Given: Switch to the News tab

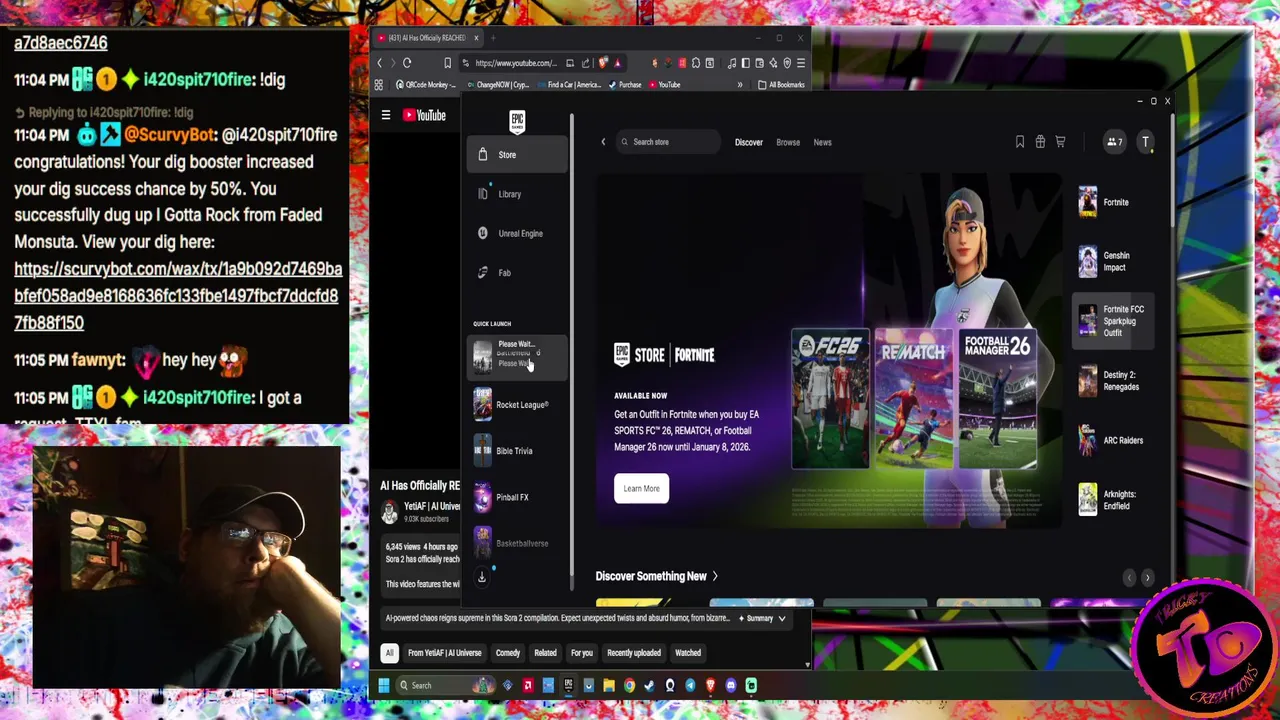Looking at the screenshot, I should 822,142.
